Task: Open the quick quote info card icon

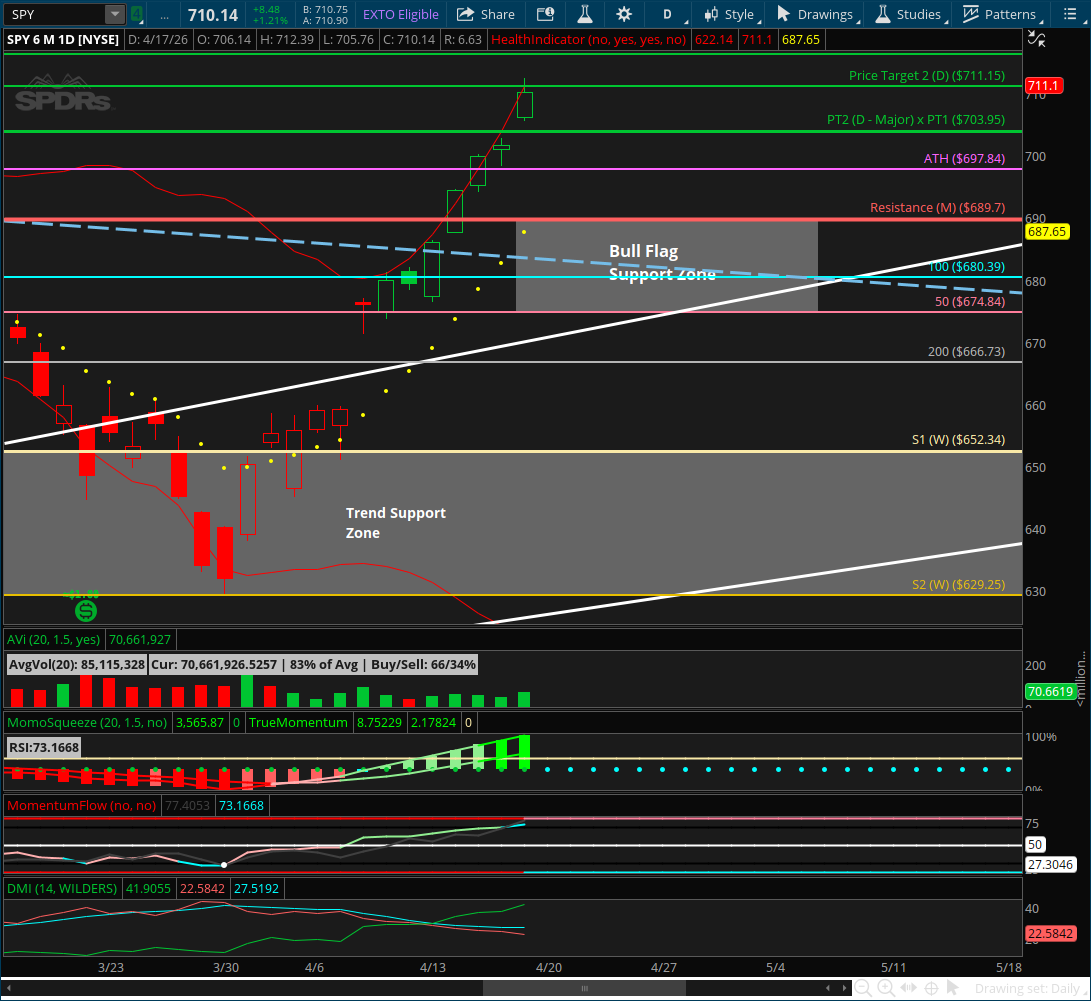Action: [546, 15]
